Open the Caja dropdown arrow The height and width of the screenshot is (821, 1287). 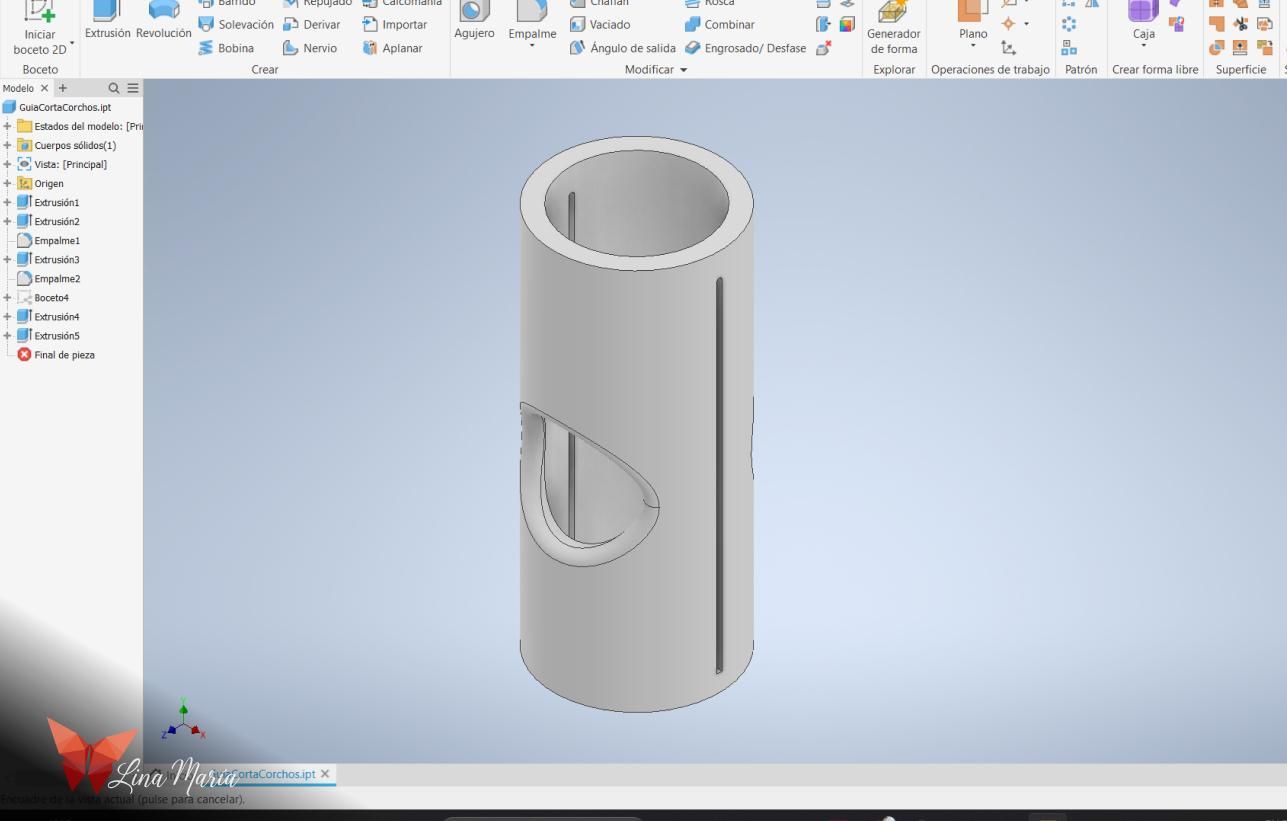click(1144, 46)
